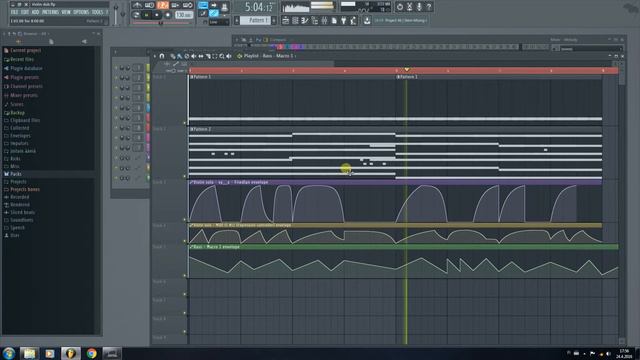Open the FILE menu
The width and height of the screenshot is (640, 360).
[x=14, y=12]
